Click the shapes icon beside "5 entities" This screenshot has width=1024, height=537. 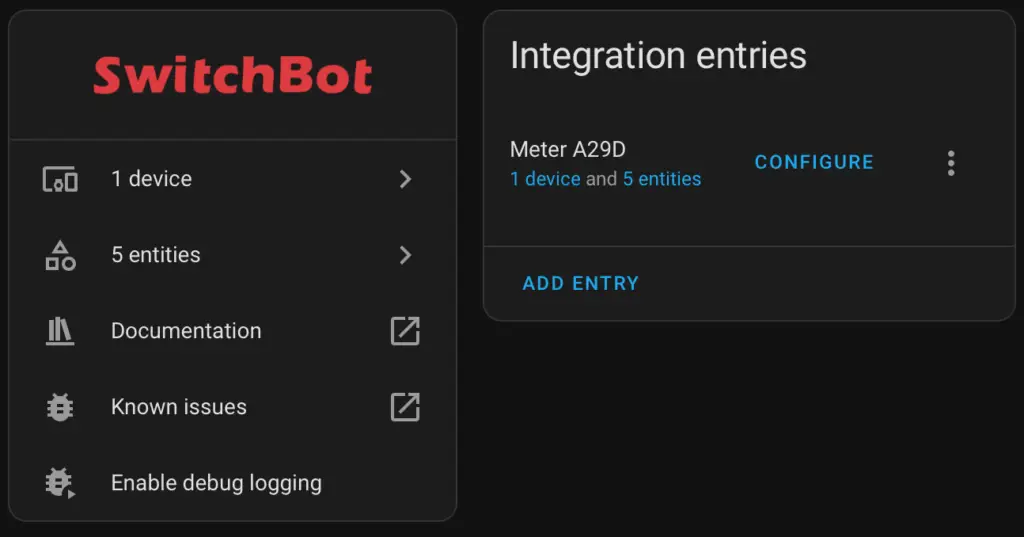(60, 256)
